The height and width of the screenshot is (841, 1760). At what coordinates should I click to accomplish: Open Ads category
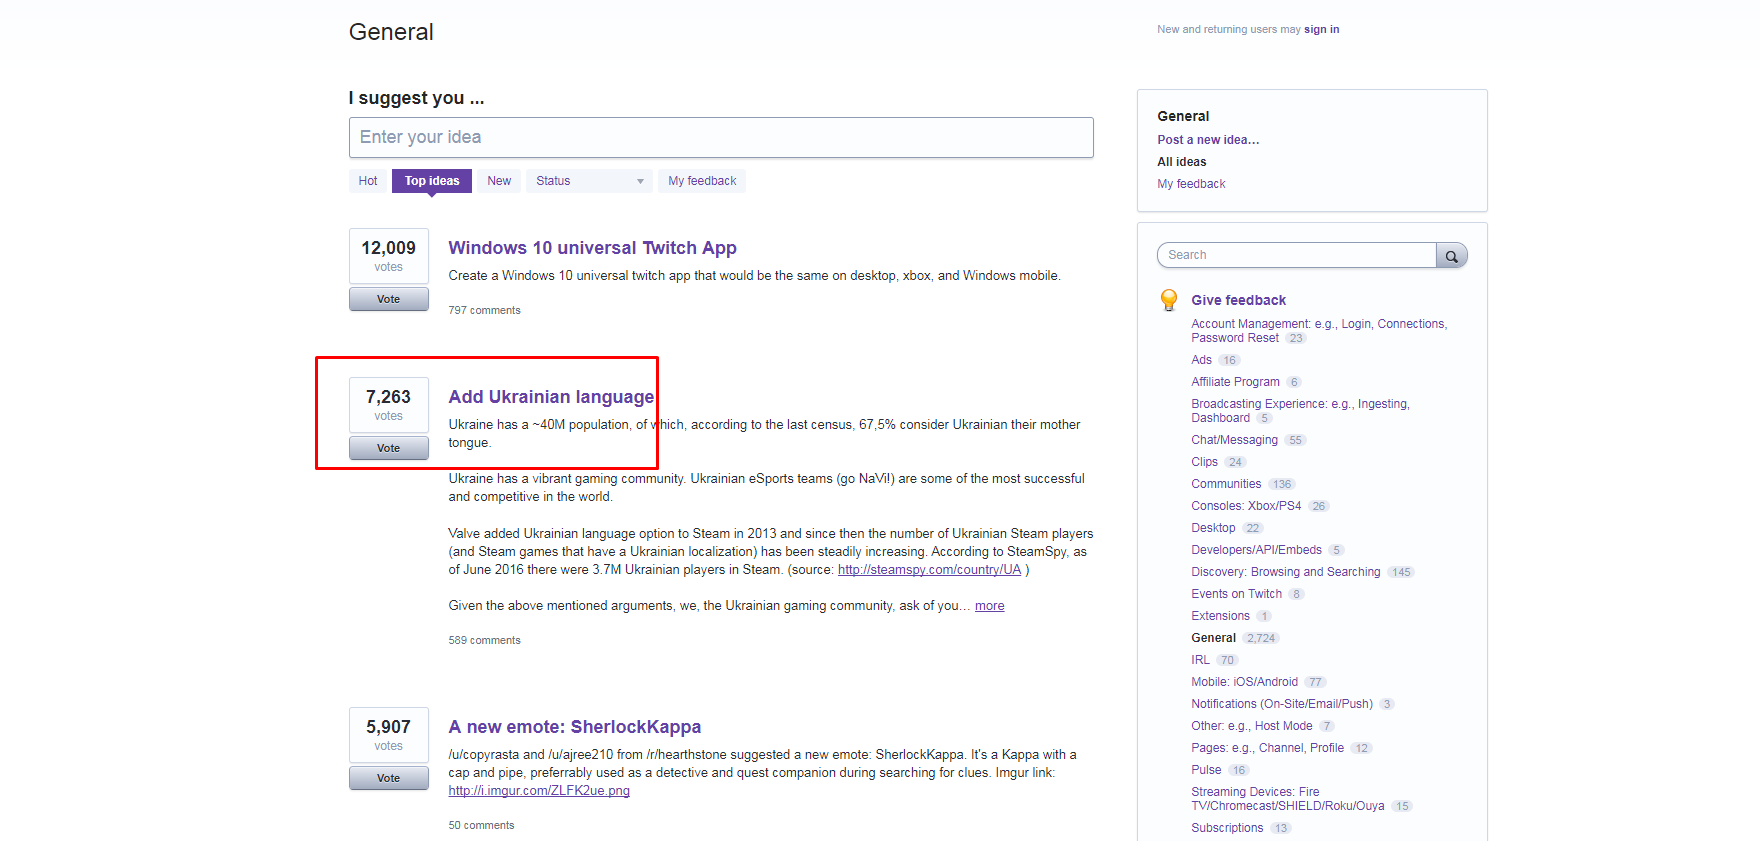pyautogui.click(x=1201, y=360)
